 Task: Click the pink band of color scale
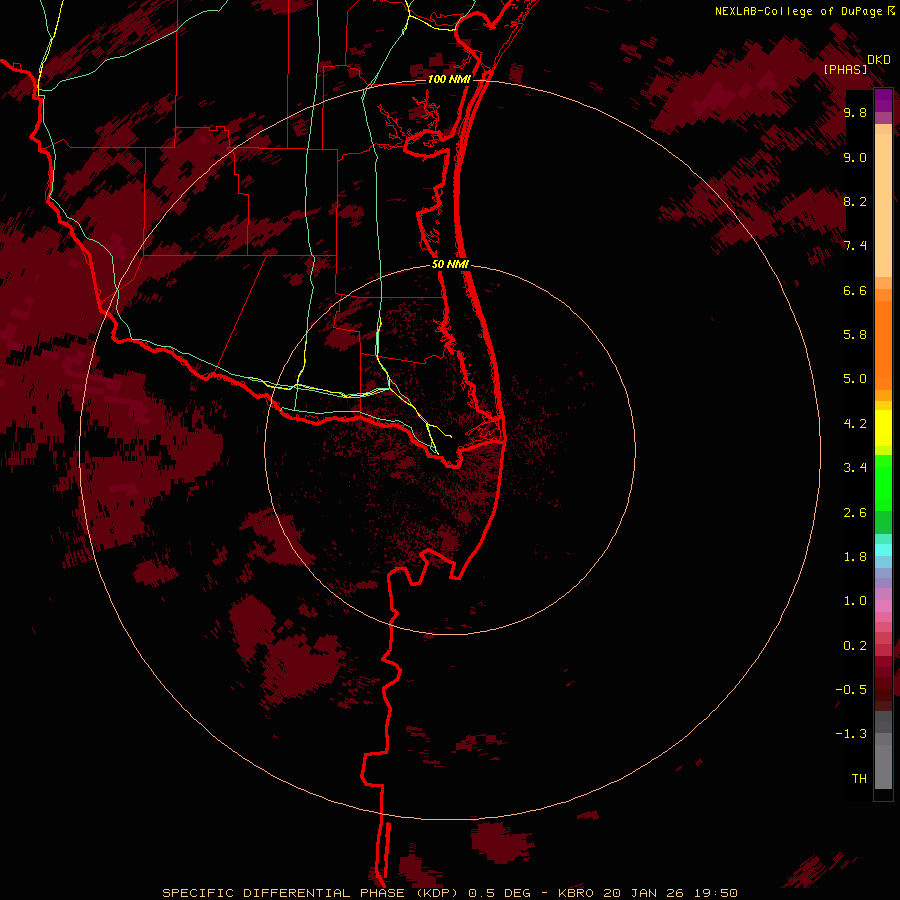click(883, 606)
